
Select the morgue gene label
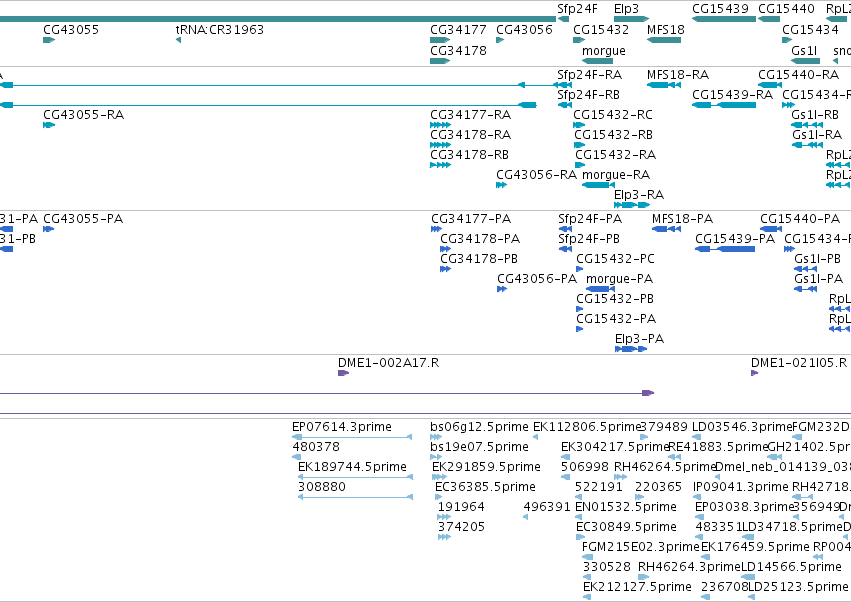click(604, 51)
